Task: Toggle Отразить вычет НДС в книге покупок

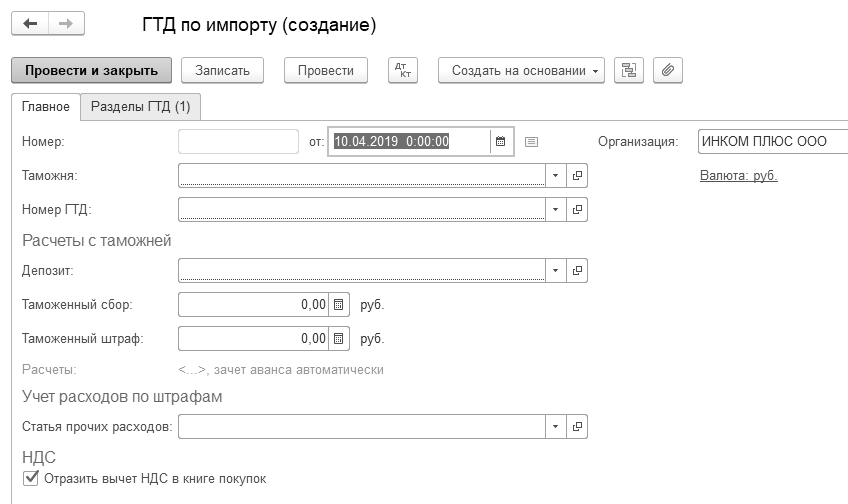Action: coord(30,479)
